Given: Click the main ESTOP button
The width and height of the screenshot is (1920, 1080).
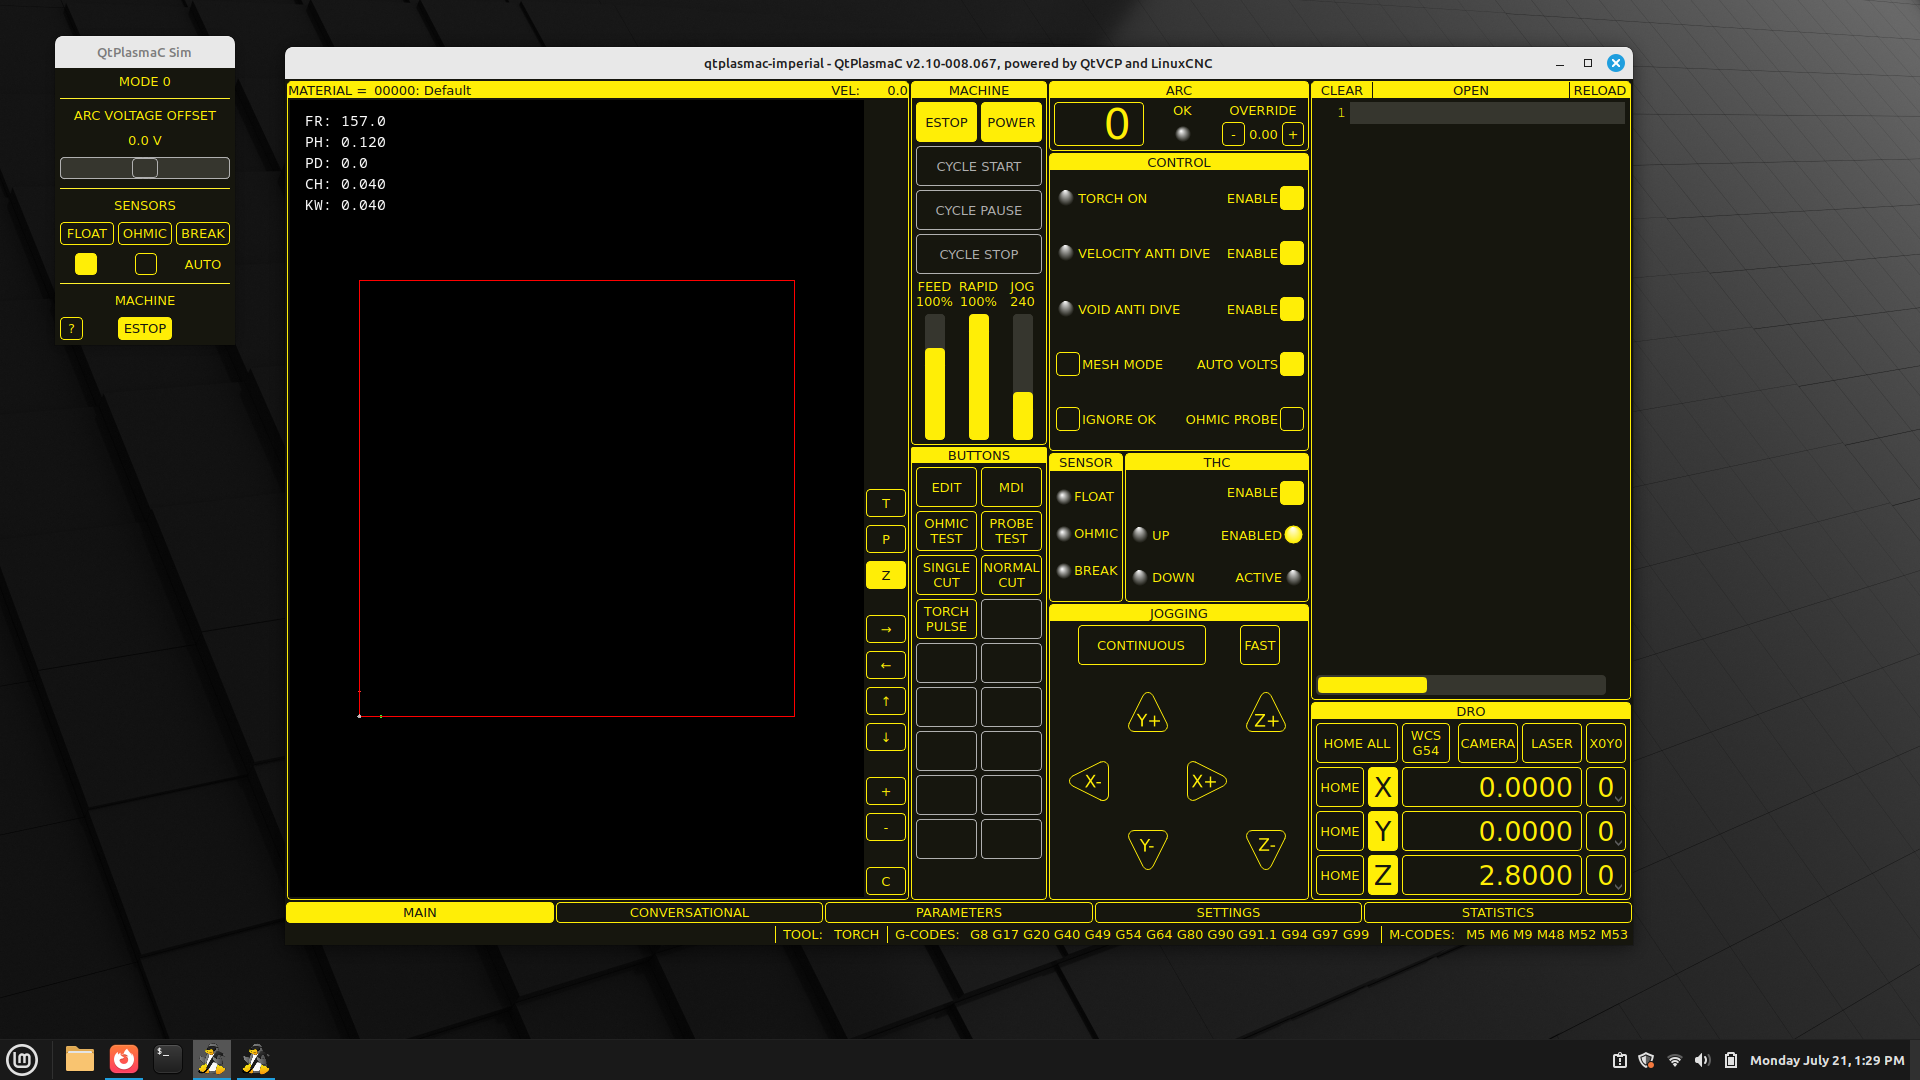Looking at the screenshot, I should point(946,122).
